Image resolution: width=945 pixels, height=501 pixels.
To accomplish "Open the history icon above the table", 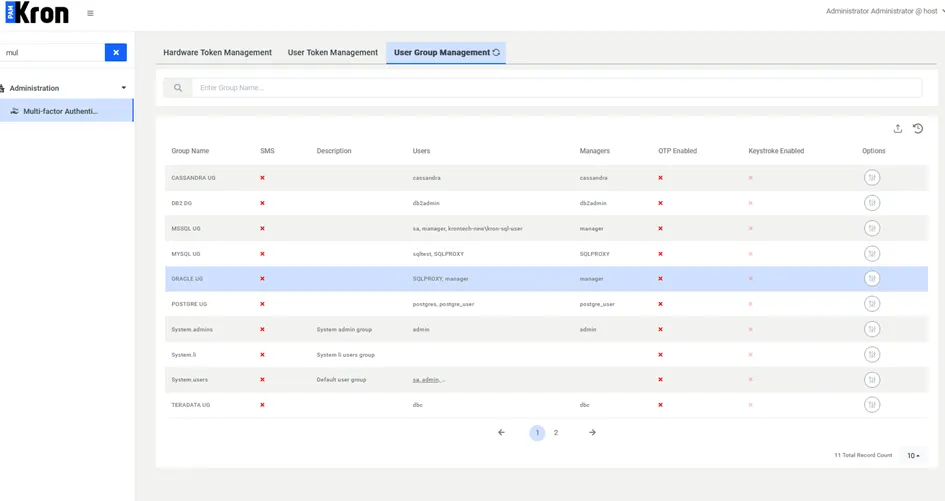I will click(918, 128).
